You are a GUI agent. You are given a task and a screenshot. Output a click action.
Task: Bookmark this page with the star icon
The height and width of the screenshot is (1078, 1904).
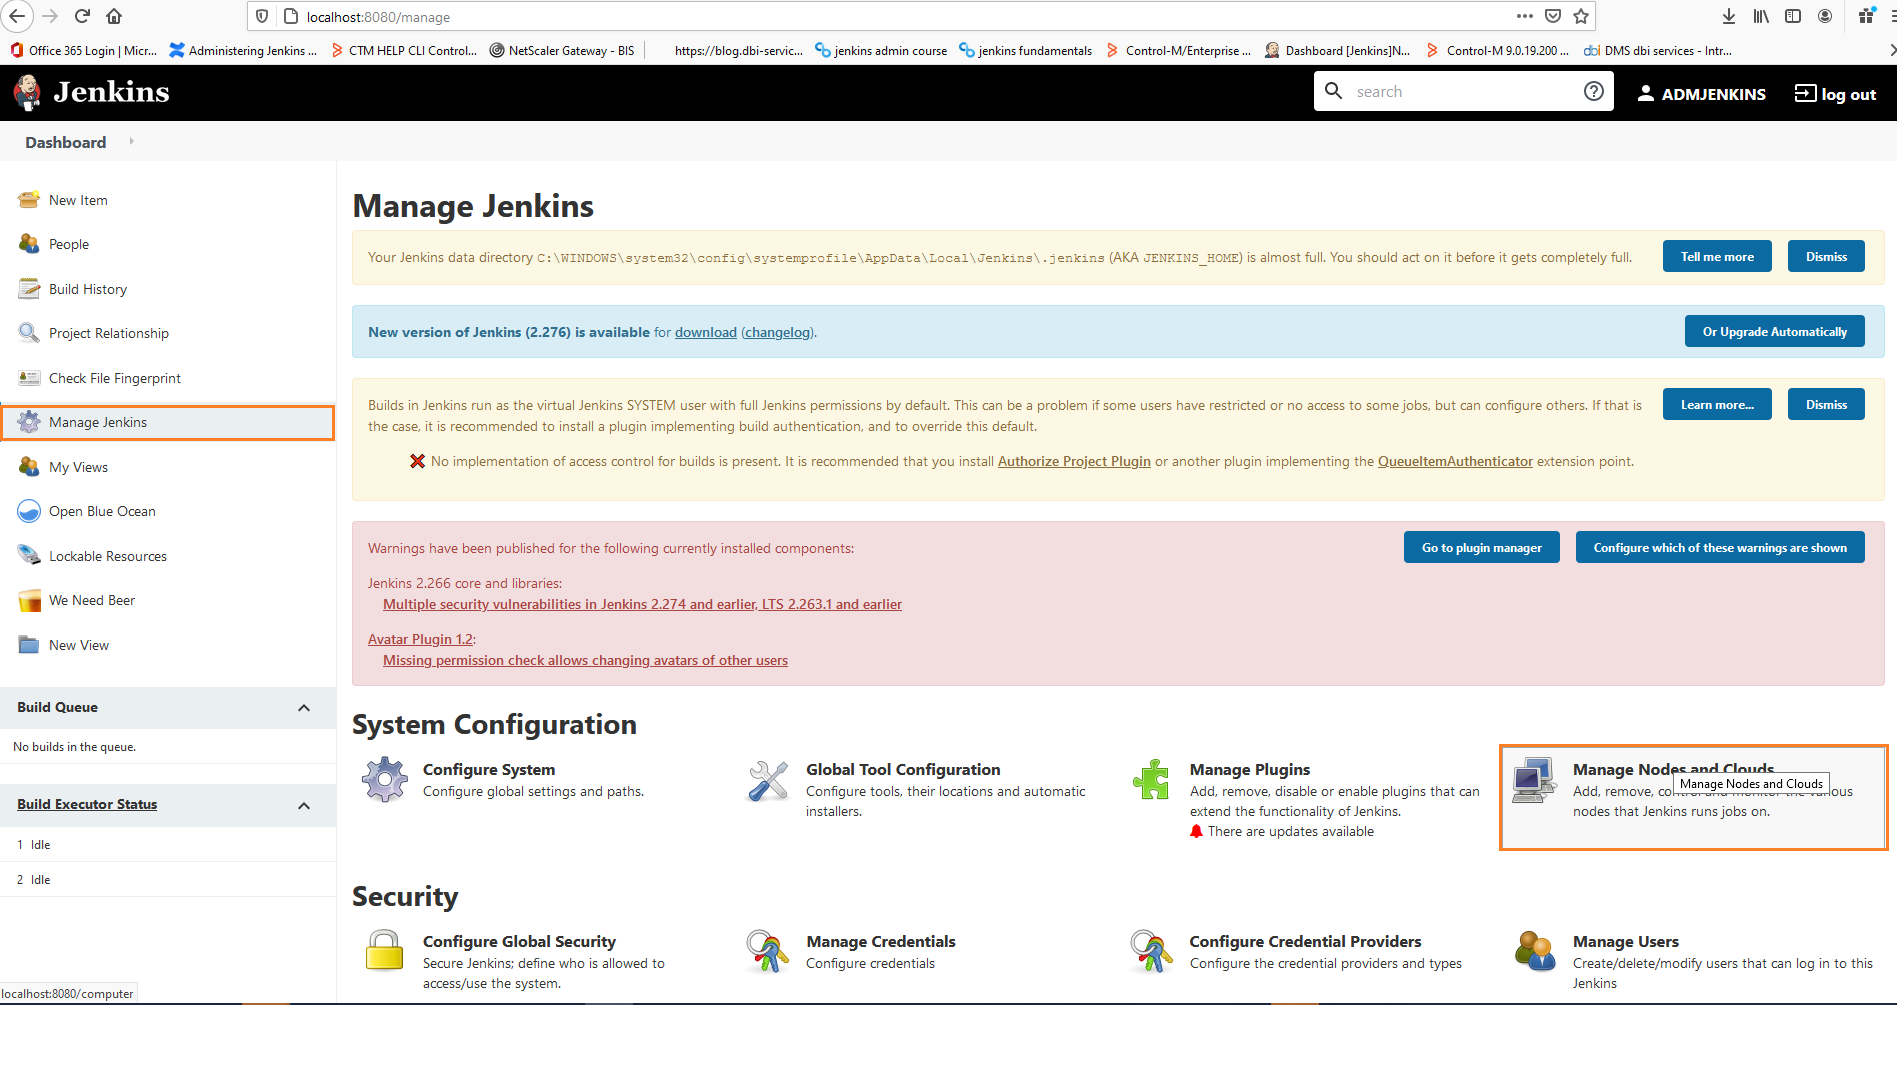click(x=1581, y=16)
